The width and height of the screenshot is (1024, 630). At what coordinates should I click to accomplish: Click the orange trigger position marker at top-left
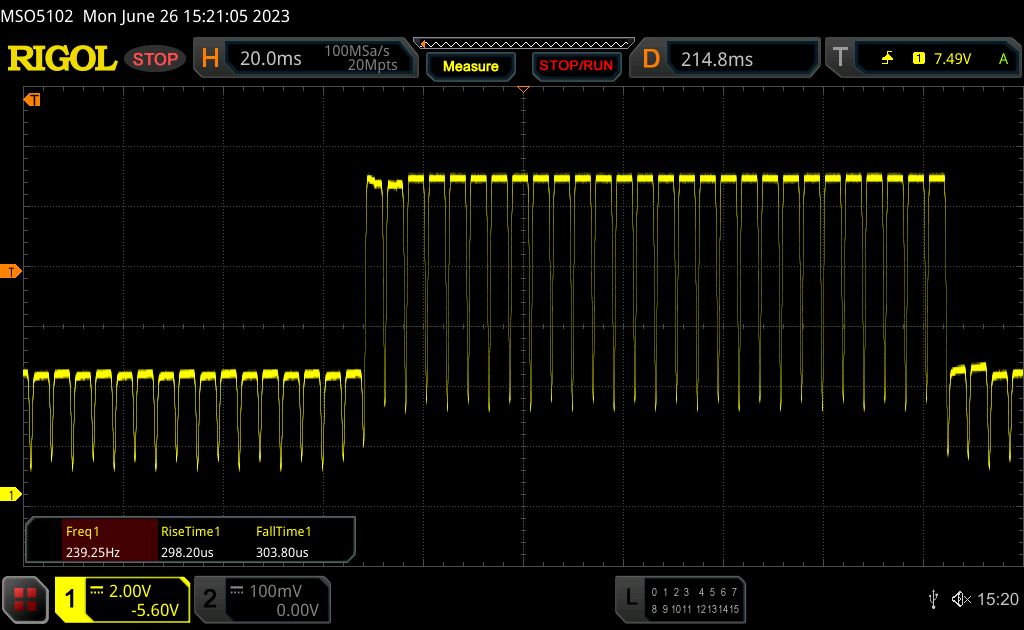point(32,100)
